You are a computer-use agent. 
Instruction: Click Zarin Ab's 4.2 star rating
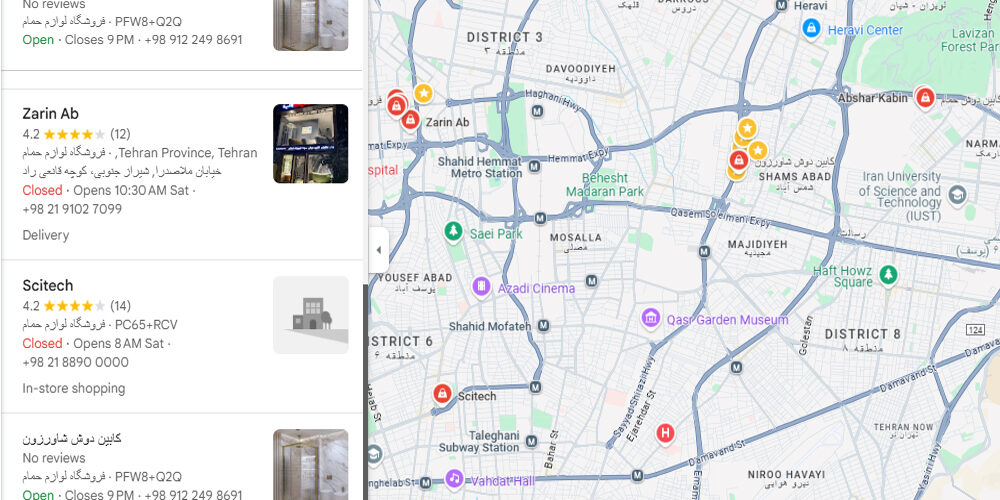point(64,134)
